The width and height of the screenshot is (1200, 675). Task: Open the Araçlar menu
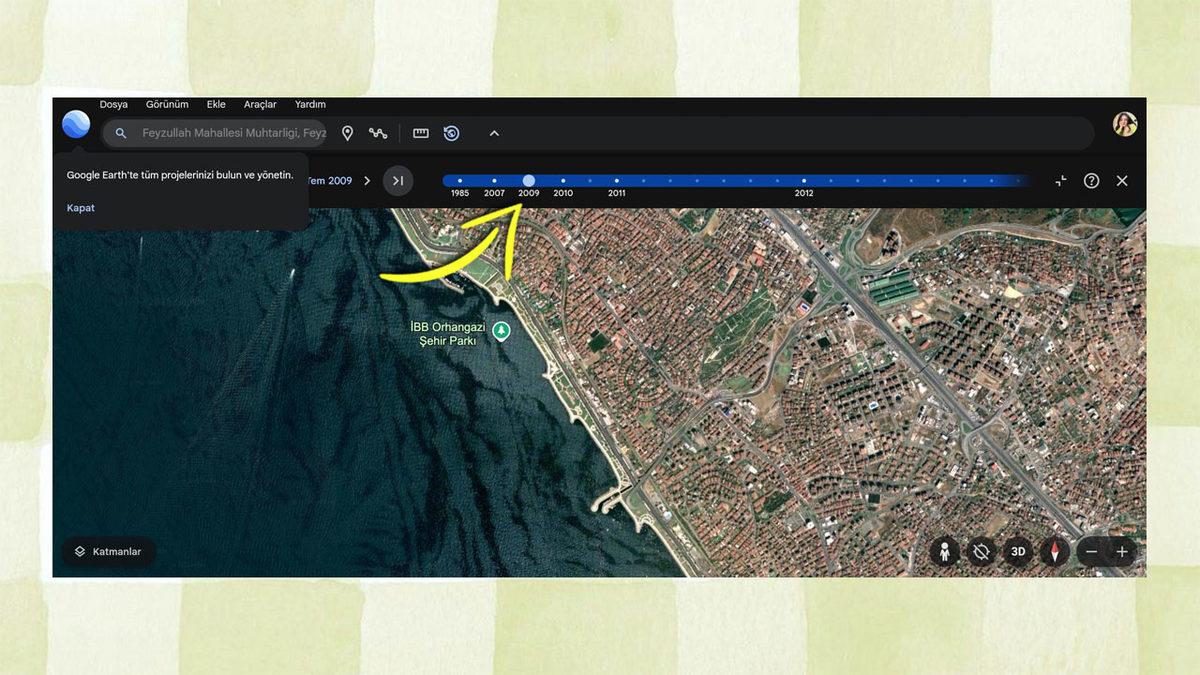click(x=260, y=104)
